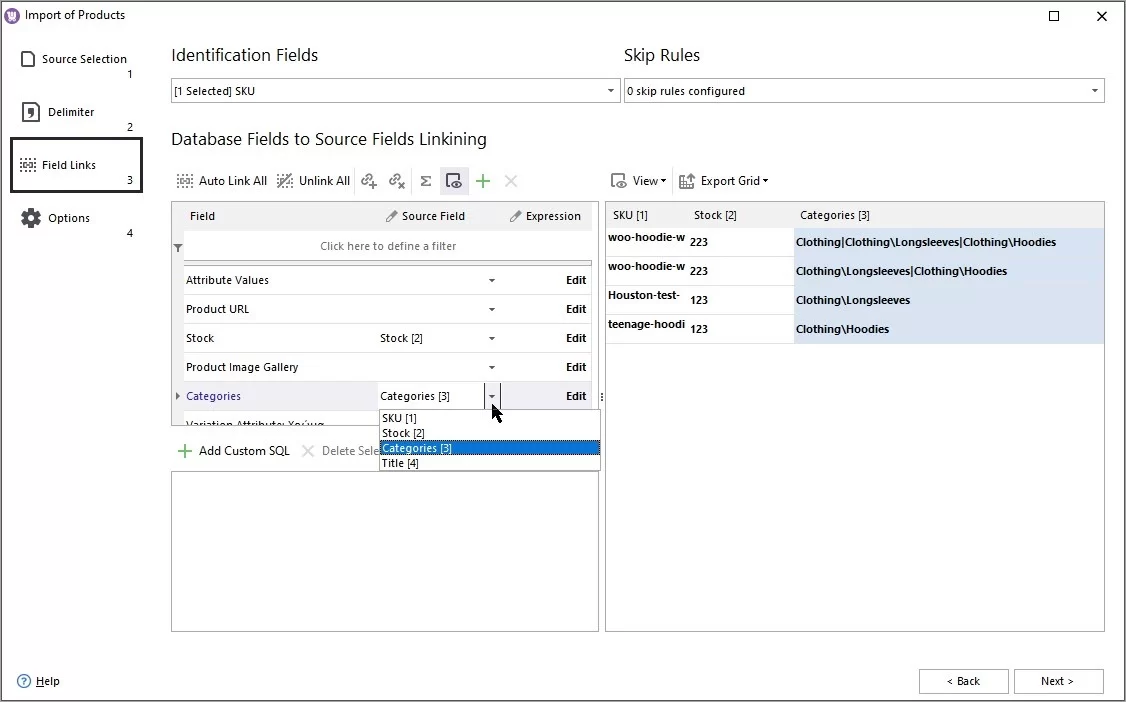The width and height of the screenshot is (1126, 702).
Task: Click the green plus add icon
Action: (483, 181)
